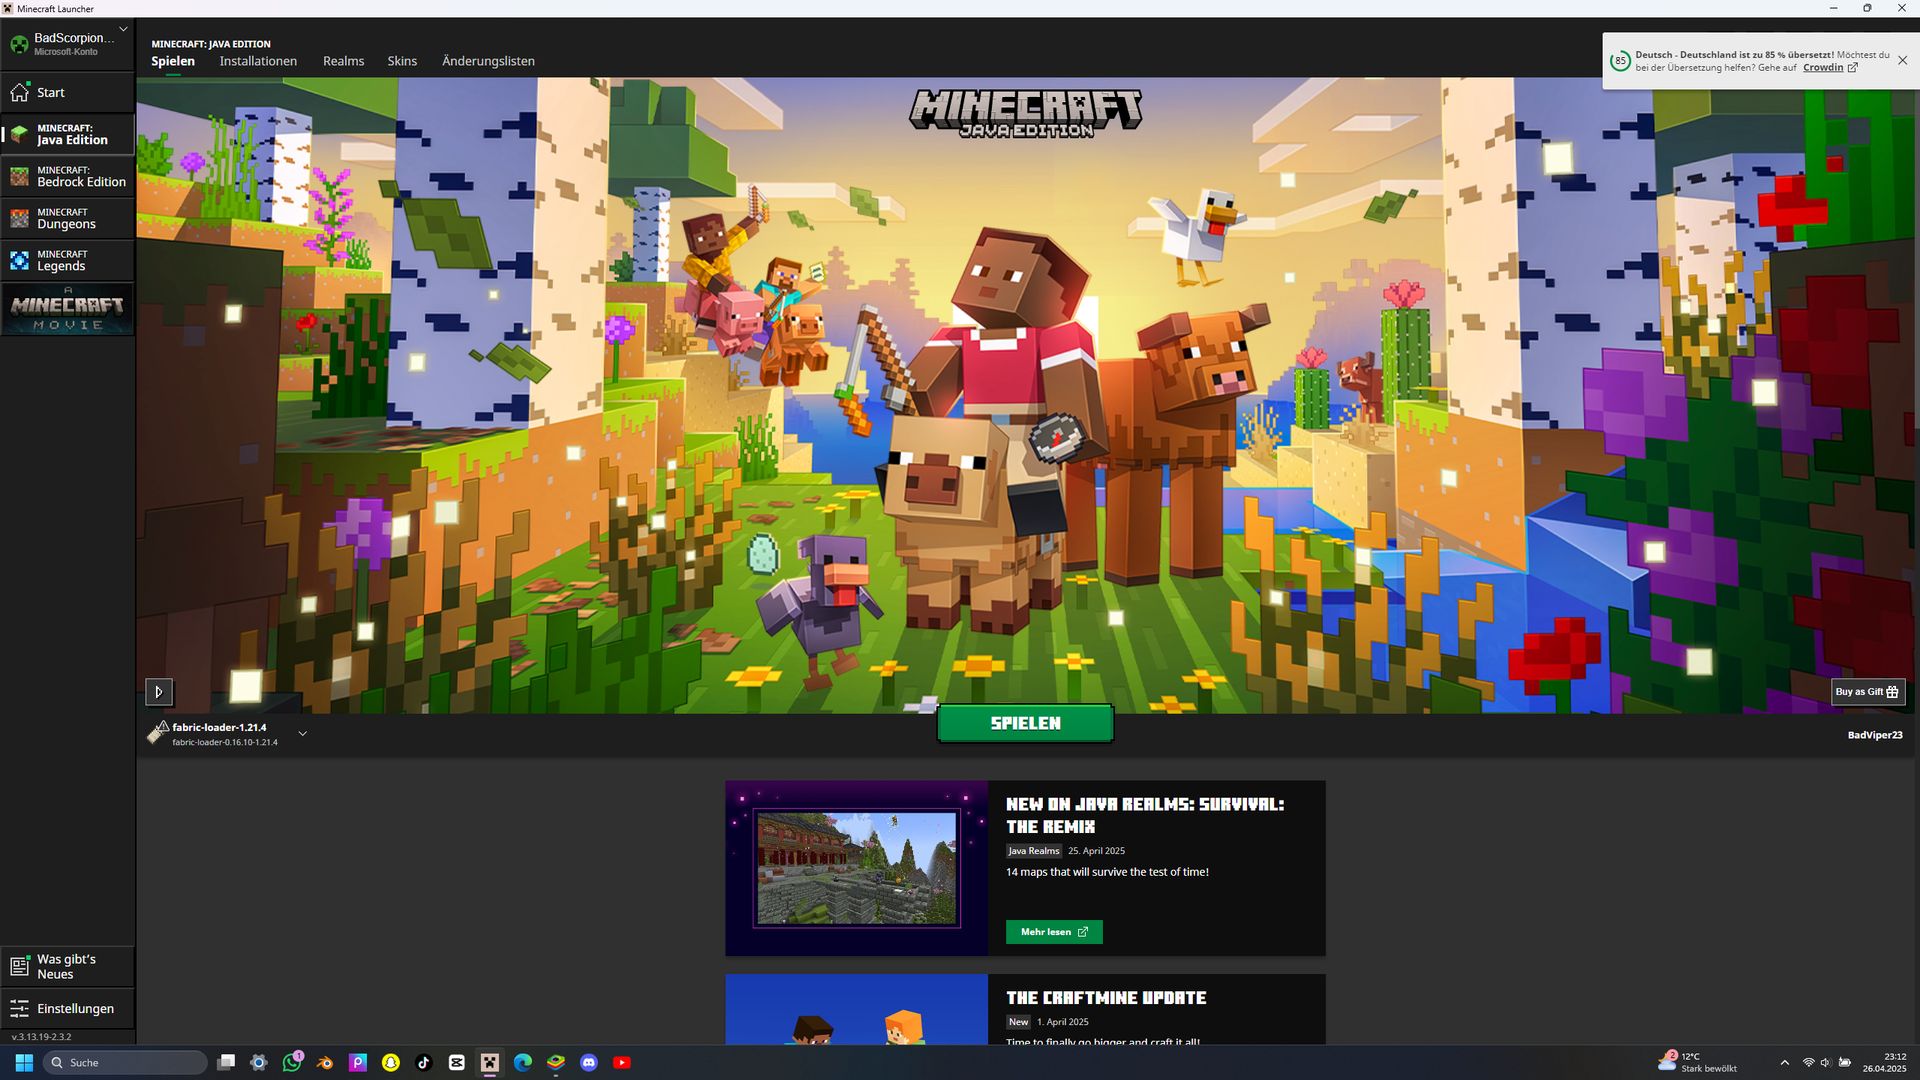
Task: Open Minecraft Java Edition in the sidebar
Action: pos(68,134)
